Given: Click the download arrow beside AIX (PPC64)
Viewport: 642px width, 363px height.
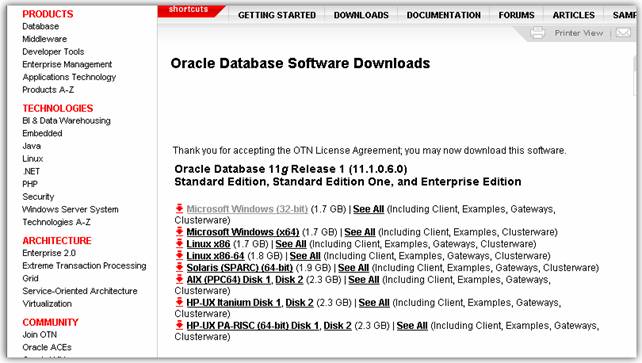Looking at the screenshot, I should pos(179,279).
